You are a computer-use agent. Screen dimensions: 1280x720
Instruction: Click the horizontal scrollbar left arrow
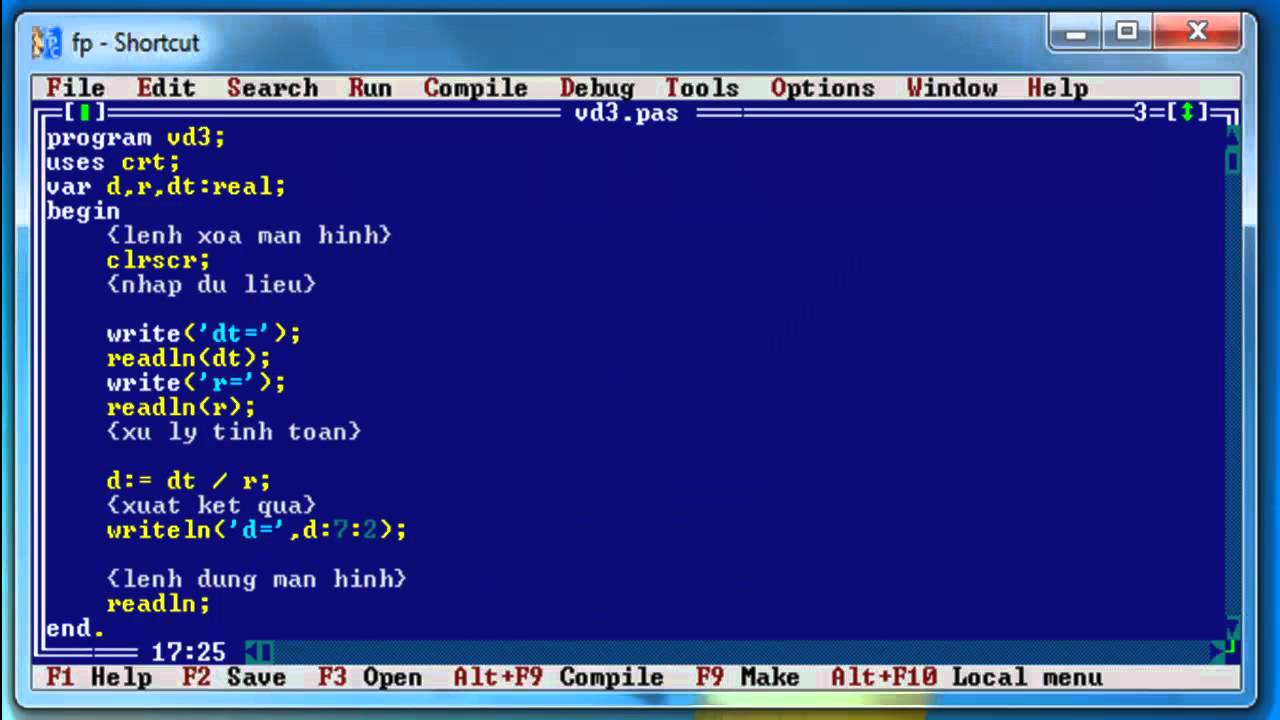(x=252, y=653)
